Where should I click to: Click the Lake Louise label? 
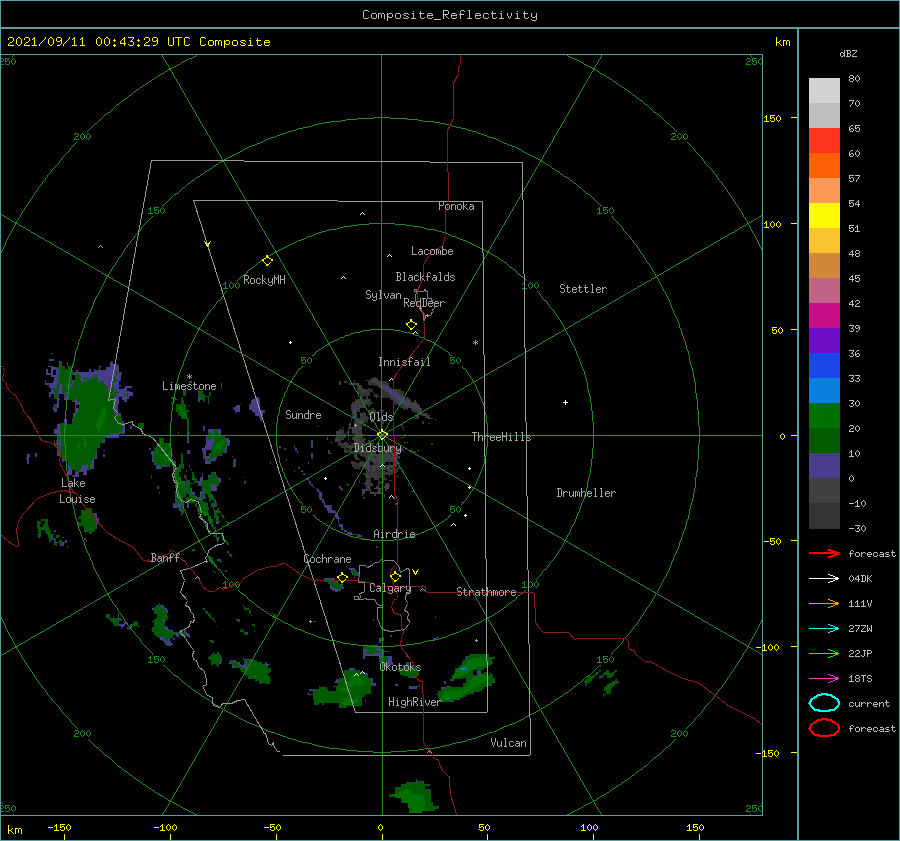pos(77,491)
